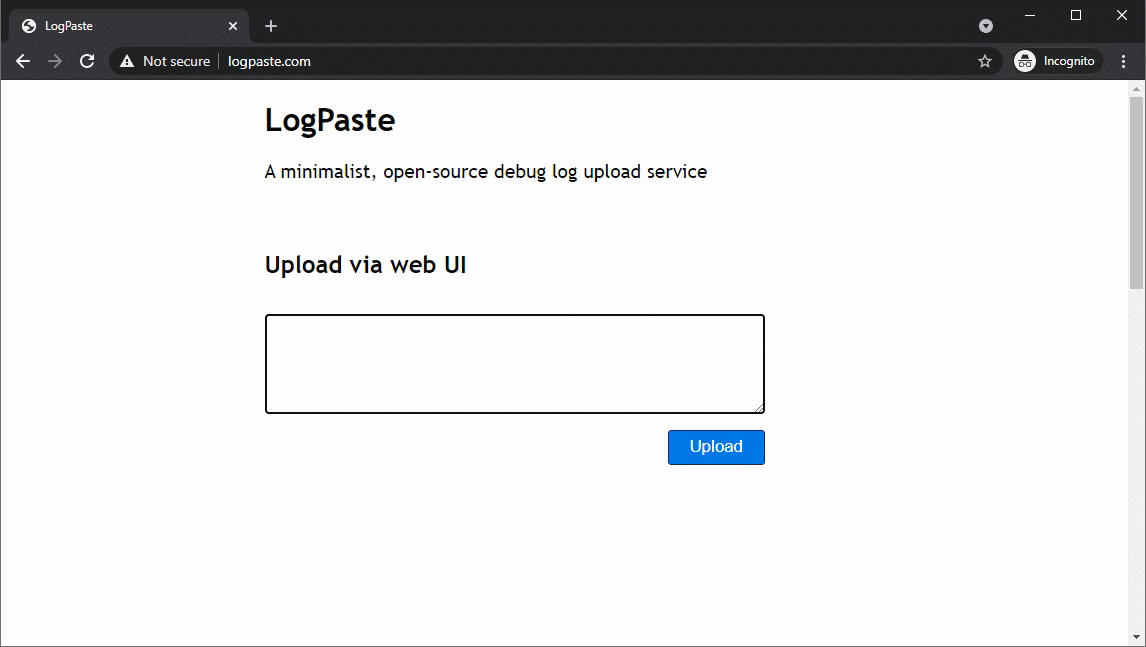Click the text area resize handle
This screenshot has width=1146, height=647.
point(759,408)
